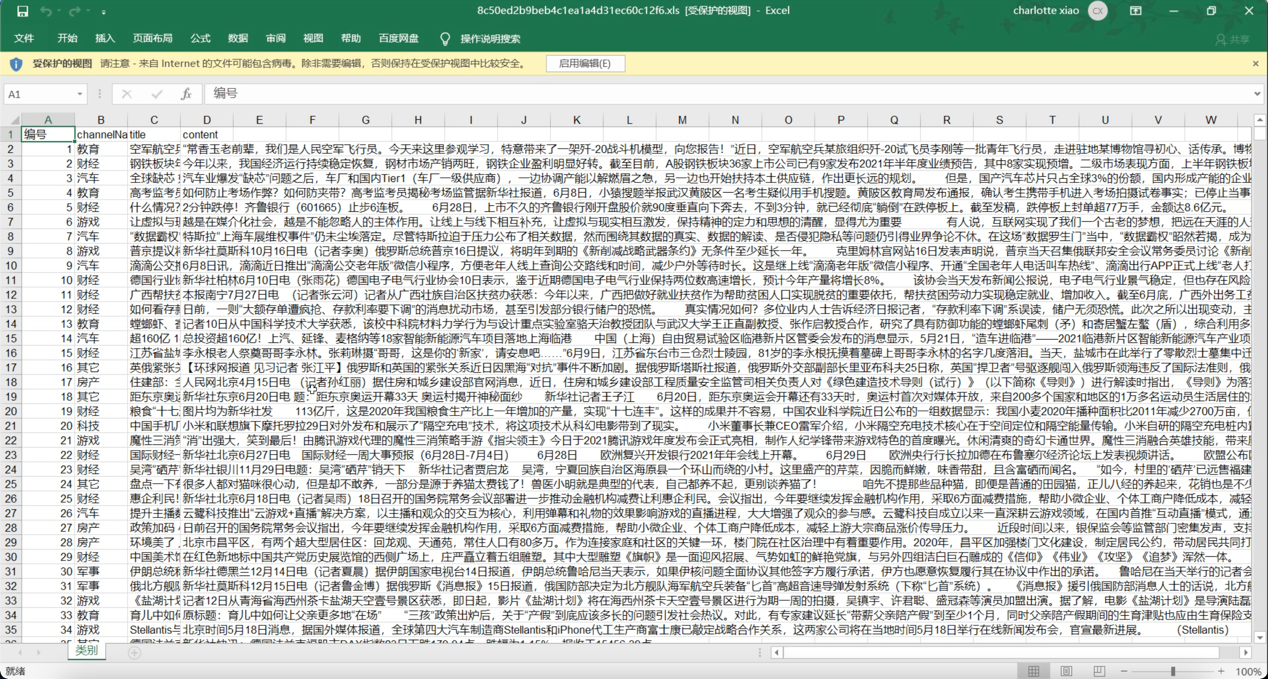1268x679 pixels.
Task: Click the 就绪 status bar text
Action: point(16,671)
